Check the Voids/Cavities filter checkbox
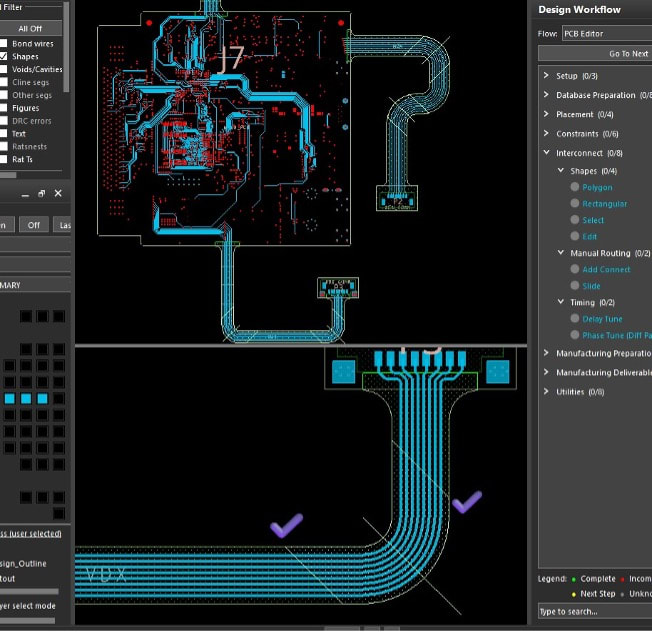652x632 pixels. [5, 70]
